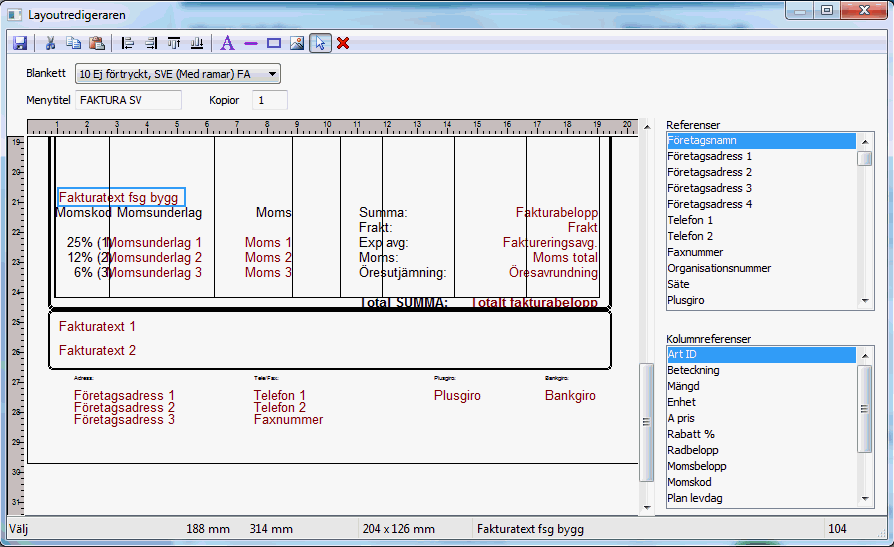Click the Menytitel text field
Image resolution: width=894 pixels, height=547 pixels.
128,100
